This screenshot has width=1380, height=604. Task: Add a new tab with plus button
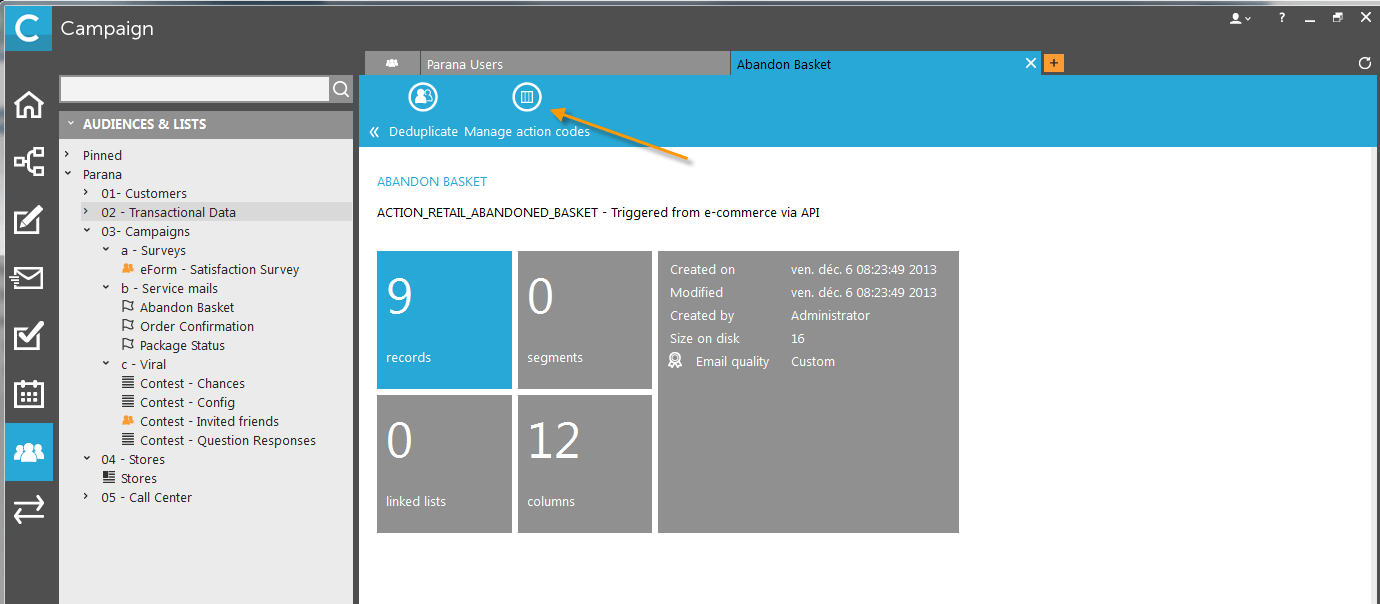[1053, 63]
